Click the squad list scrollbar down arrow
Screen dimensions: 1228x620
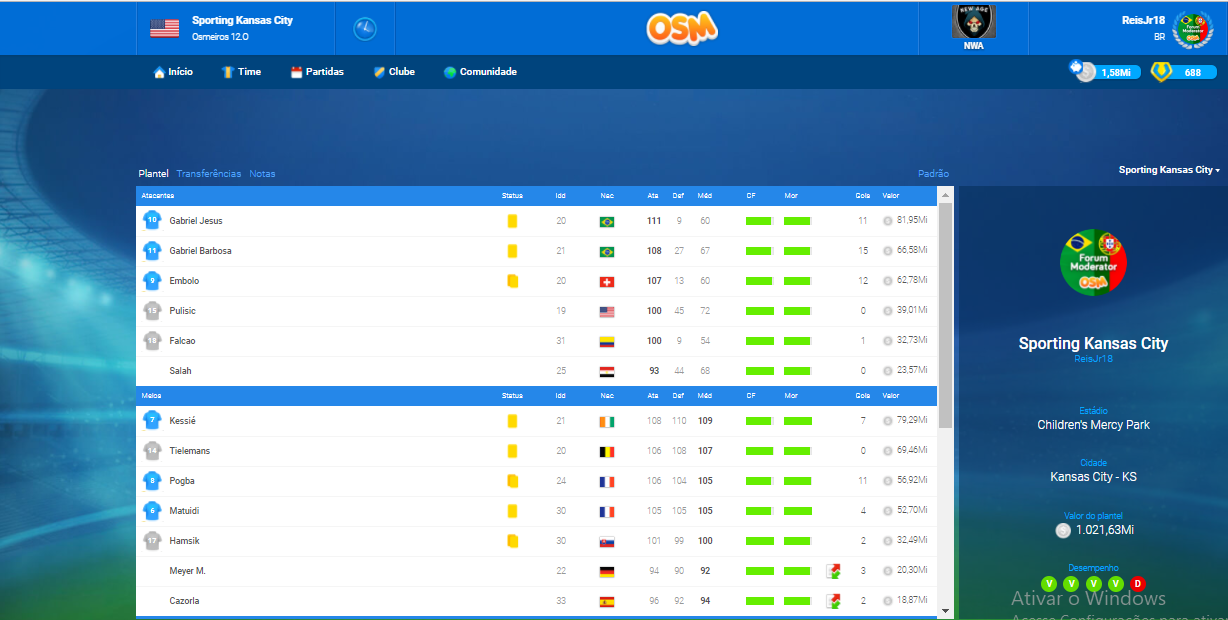tap(945, 610)
